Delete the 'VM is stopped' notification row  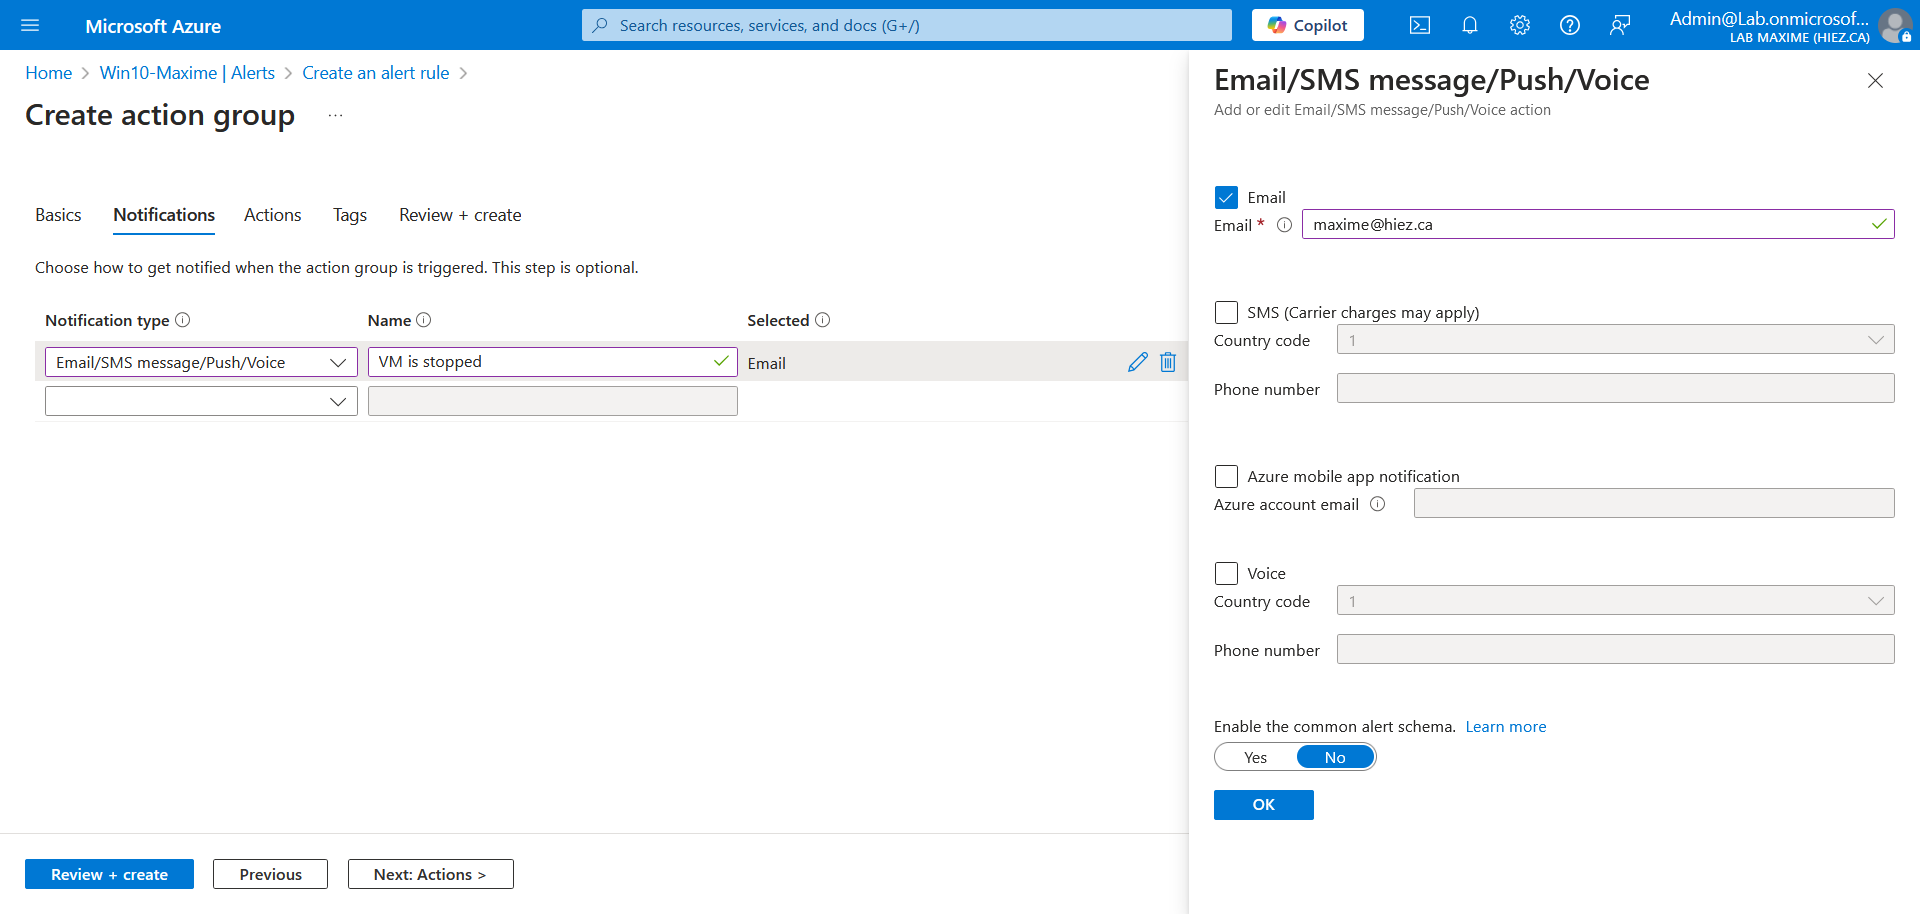point(1167,362)
